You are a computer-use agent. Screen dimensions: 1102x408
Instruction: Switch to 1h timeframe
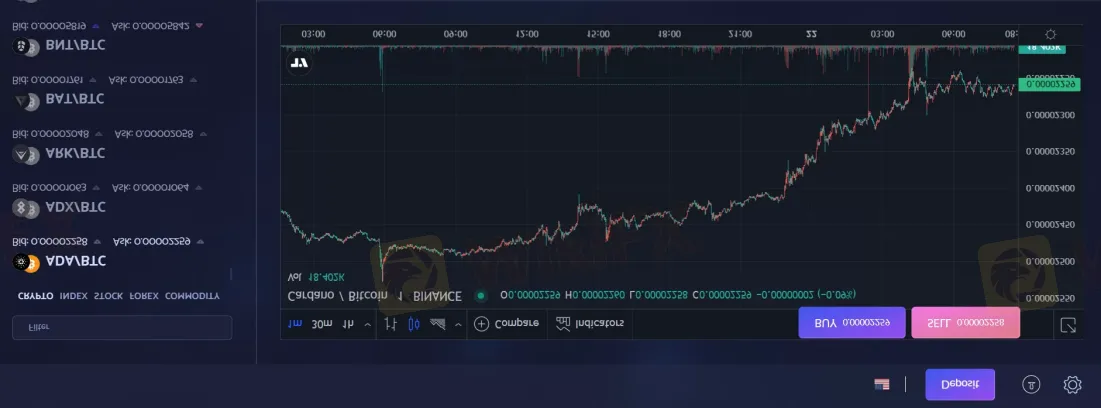348,323
